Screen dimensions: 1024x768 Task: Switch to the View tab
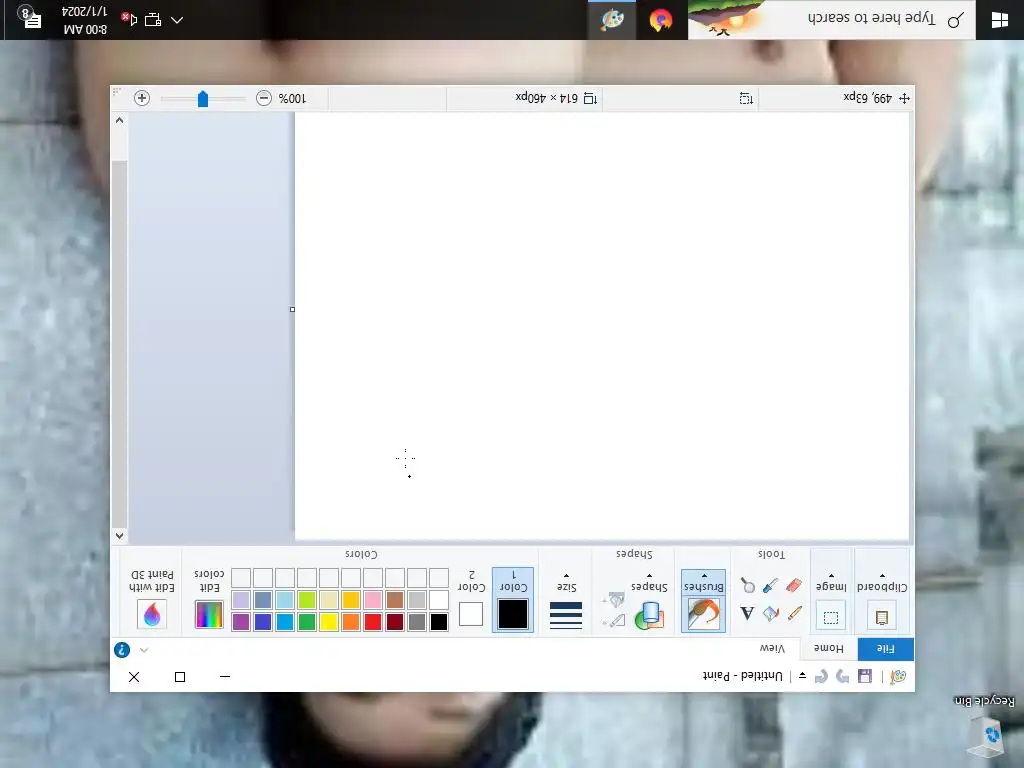point(772,648)
